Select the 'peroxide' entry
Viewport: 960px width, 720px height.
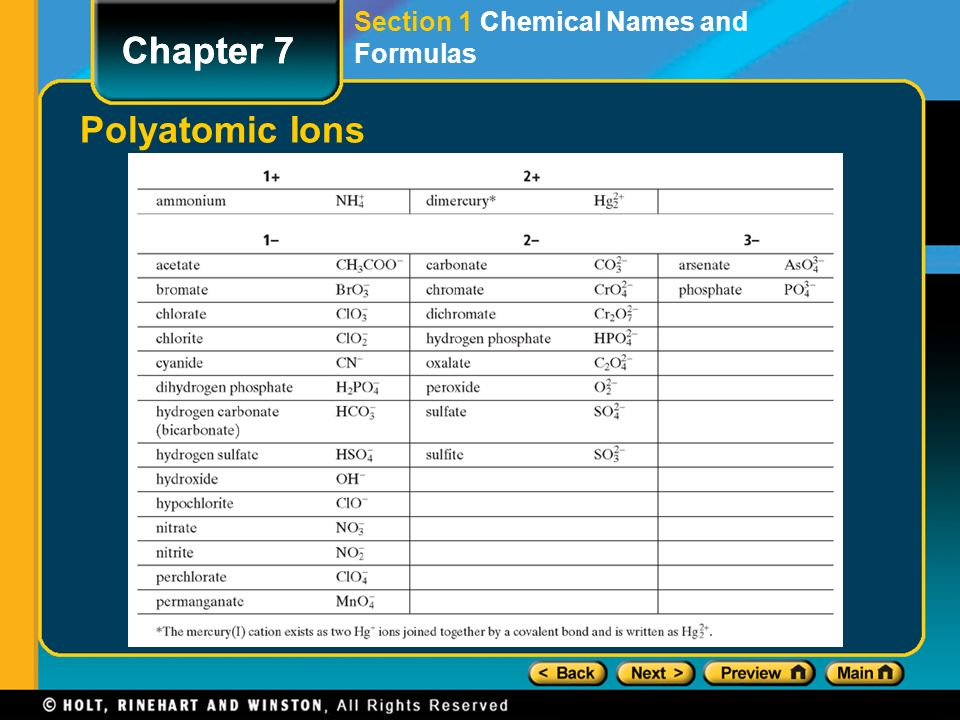tap(452, 388)
